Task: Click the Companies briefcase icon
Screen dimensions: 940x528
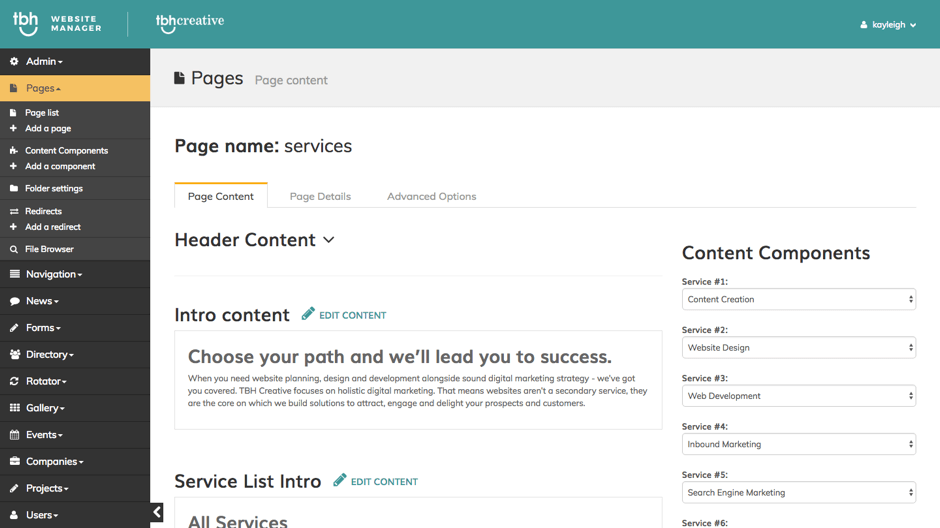Action: pos(14,461)
